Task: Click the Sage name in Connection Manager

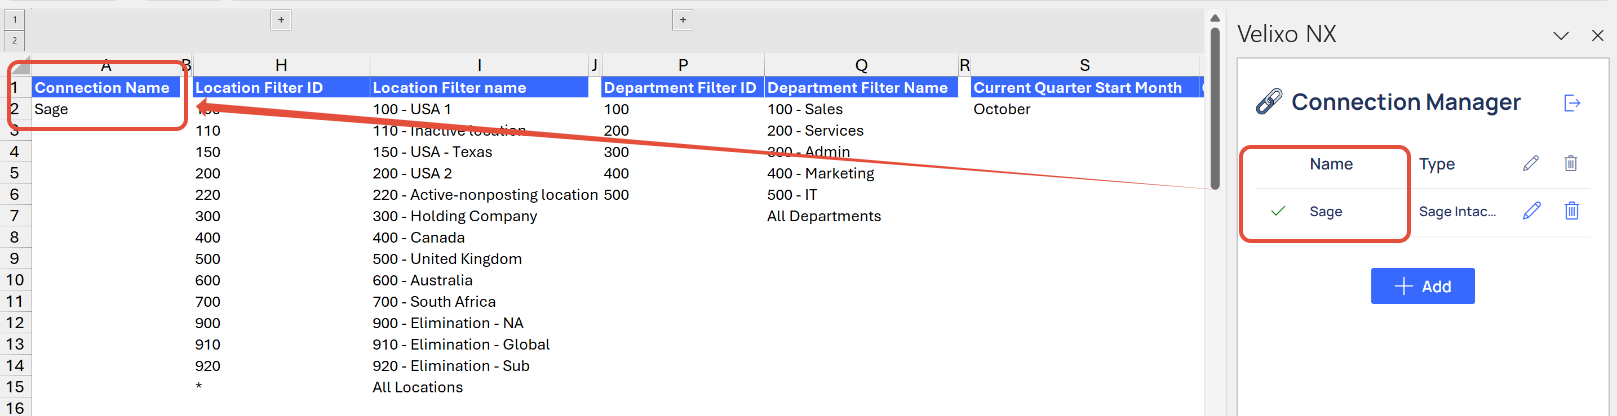Action: [1326, 211]
